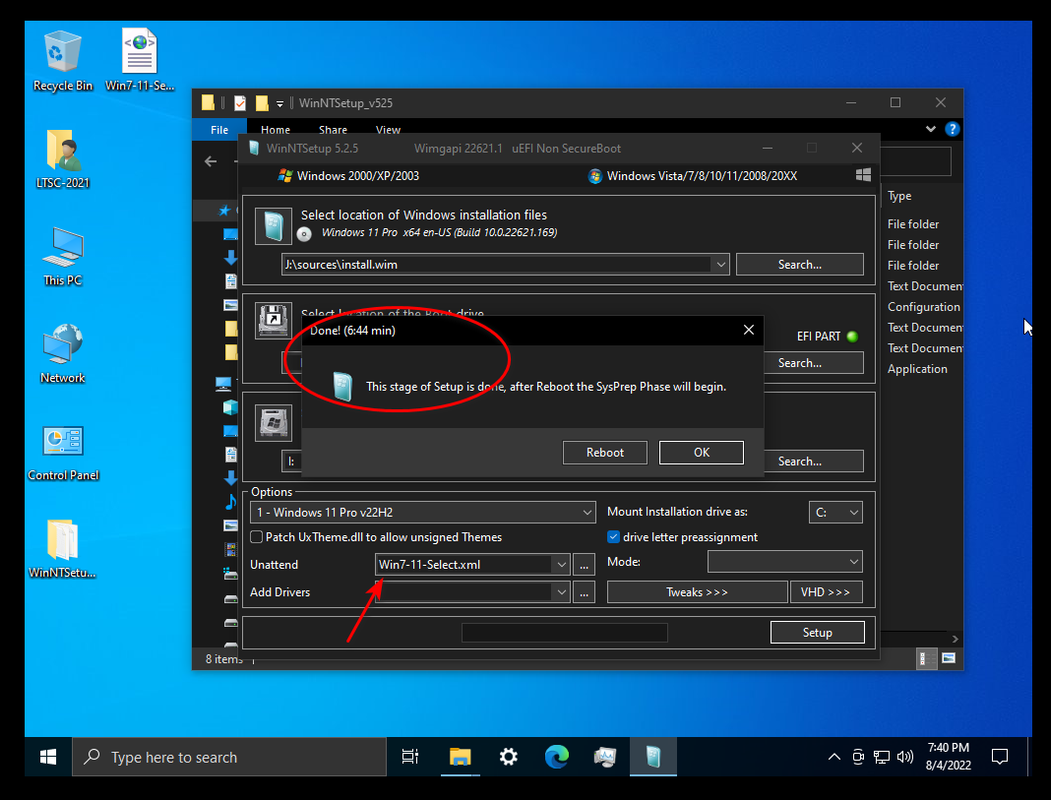Viewport: 1051px width, 800px height.
Task: Open LTSC-2021 folder on desktop
Action: tap(62, 159)
